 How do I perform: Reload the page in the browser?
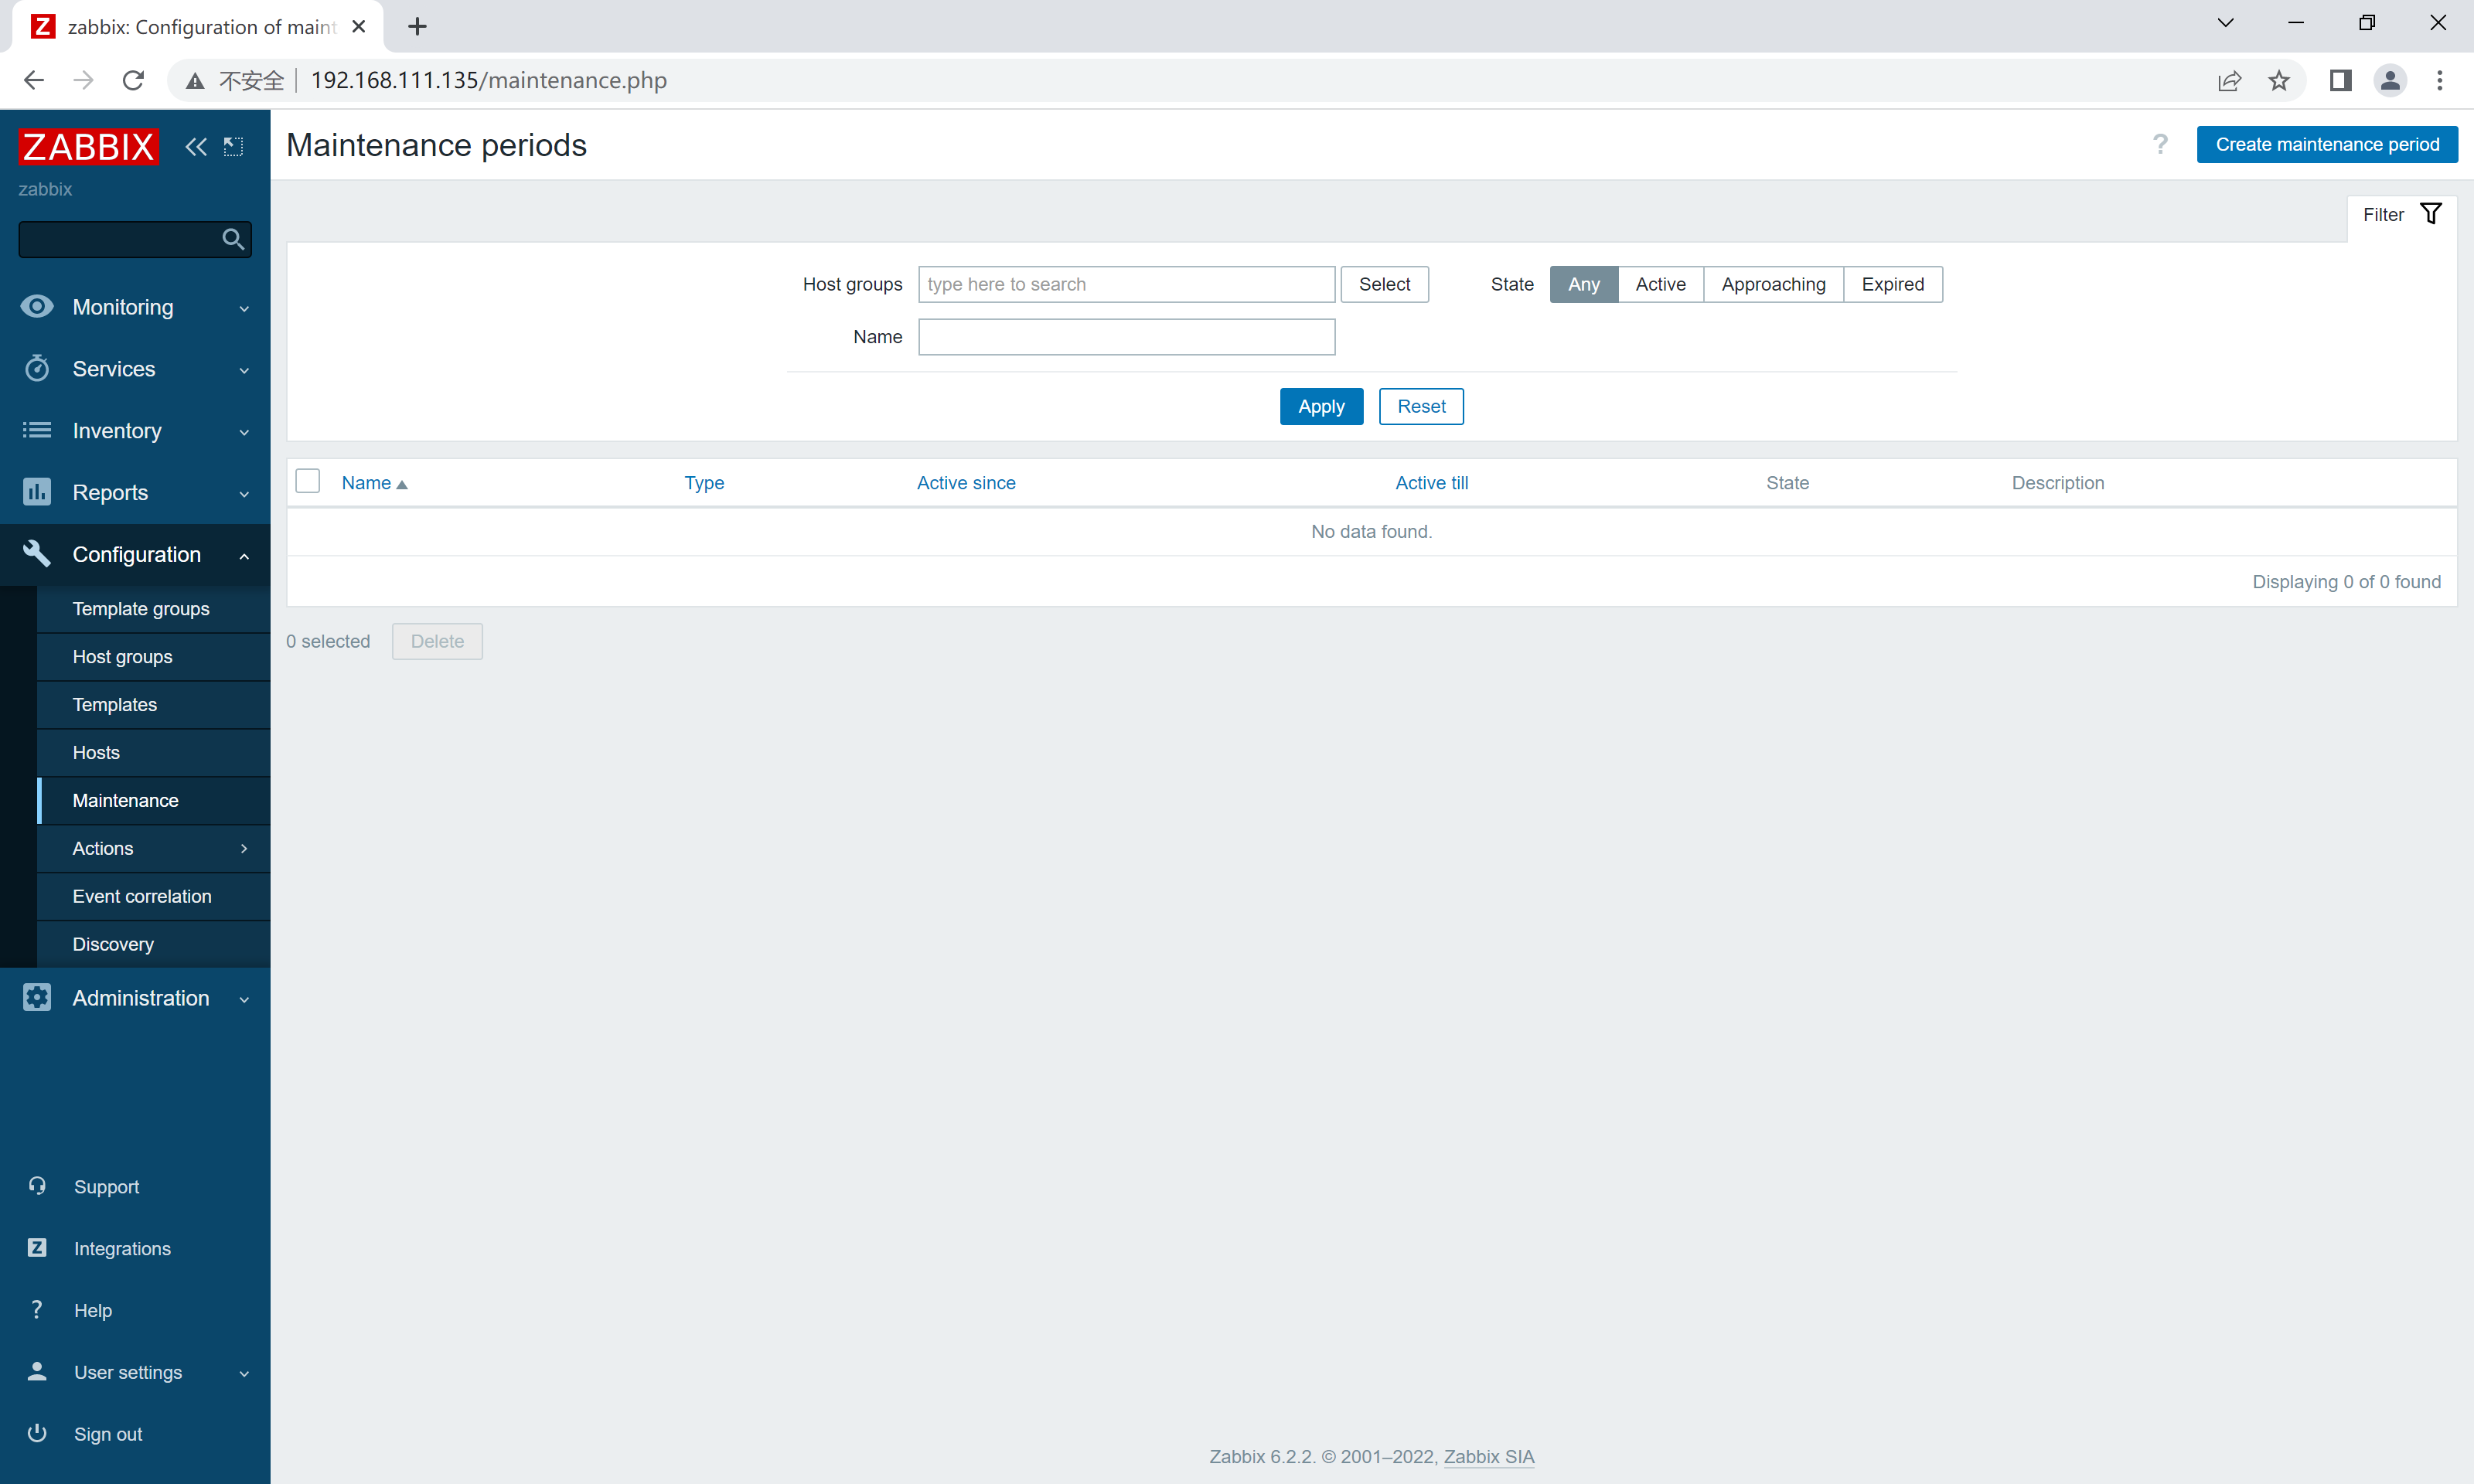click(x=133, y=80)
